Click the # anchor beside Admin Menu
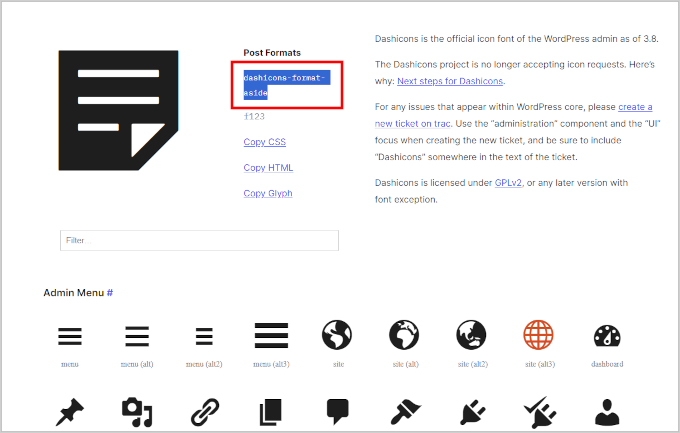The height and width of the screenshot is (433, 680). [x=110, y=293]
